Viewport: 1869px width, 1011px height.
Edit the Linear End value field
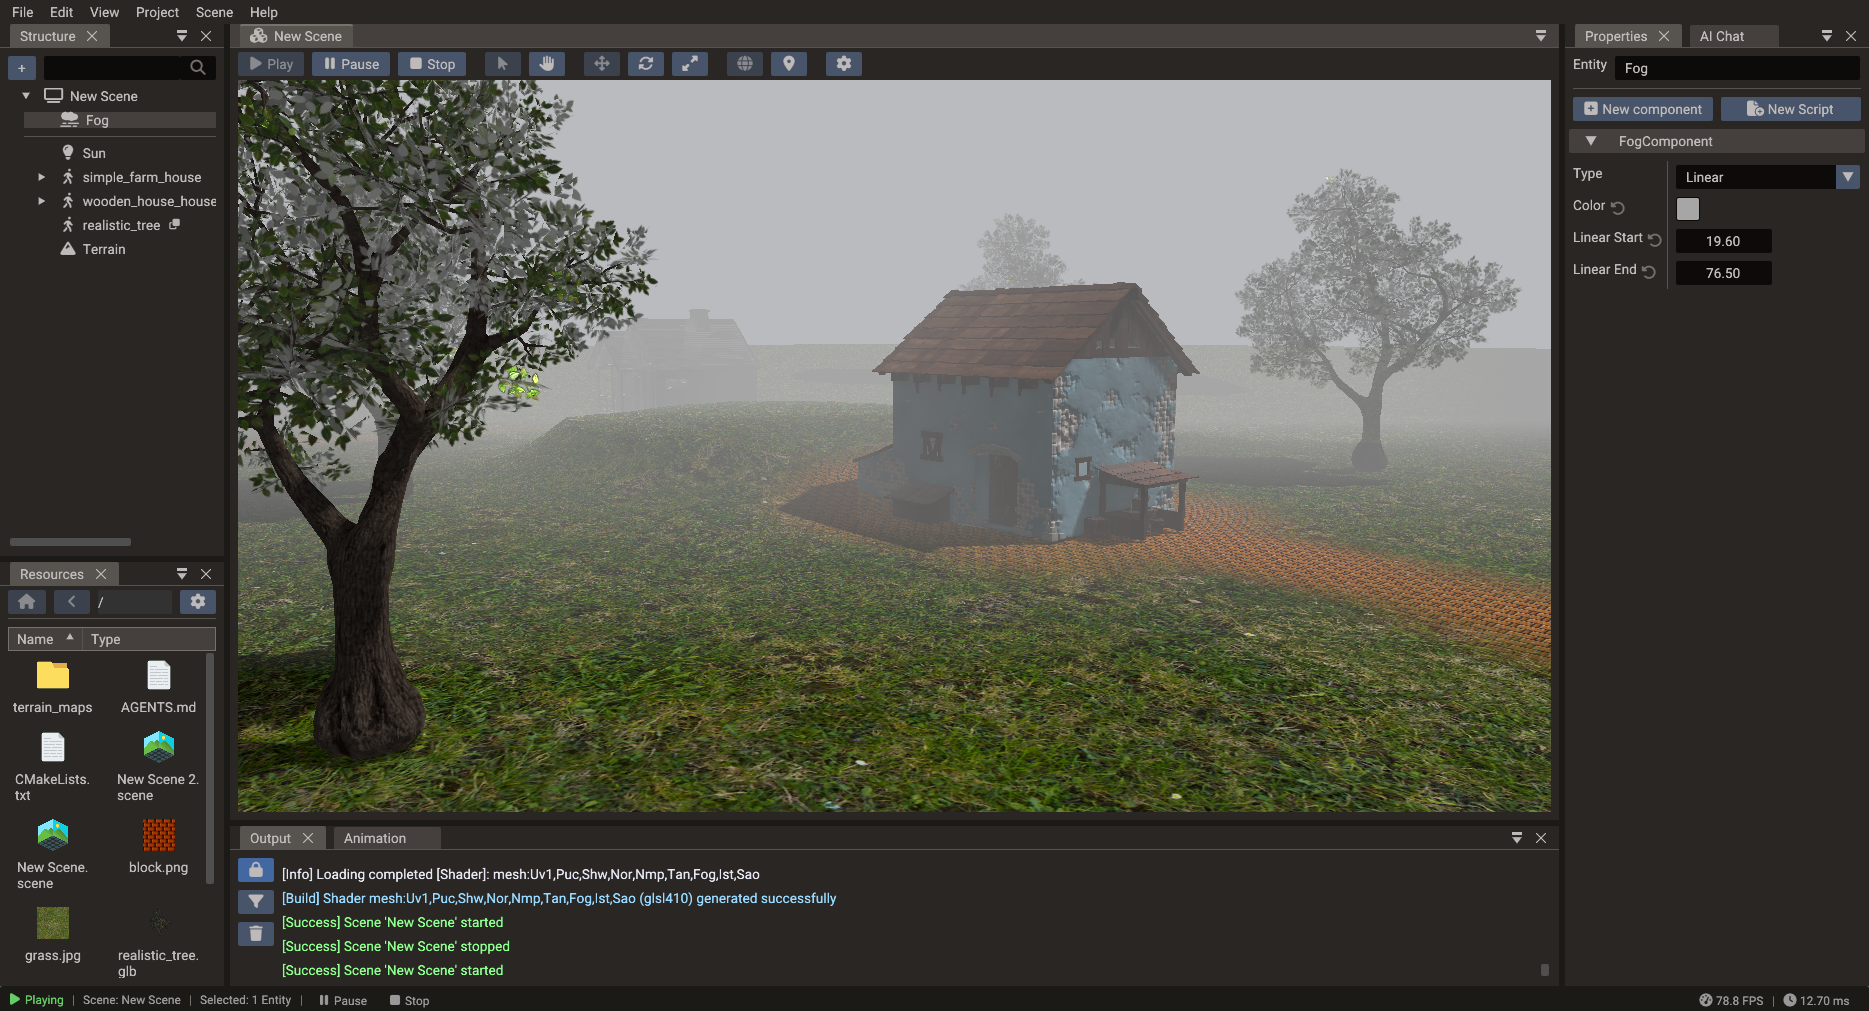pos(1723,273)
